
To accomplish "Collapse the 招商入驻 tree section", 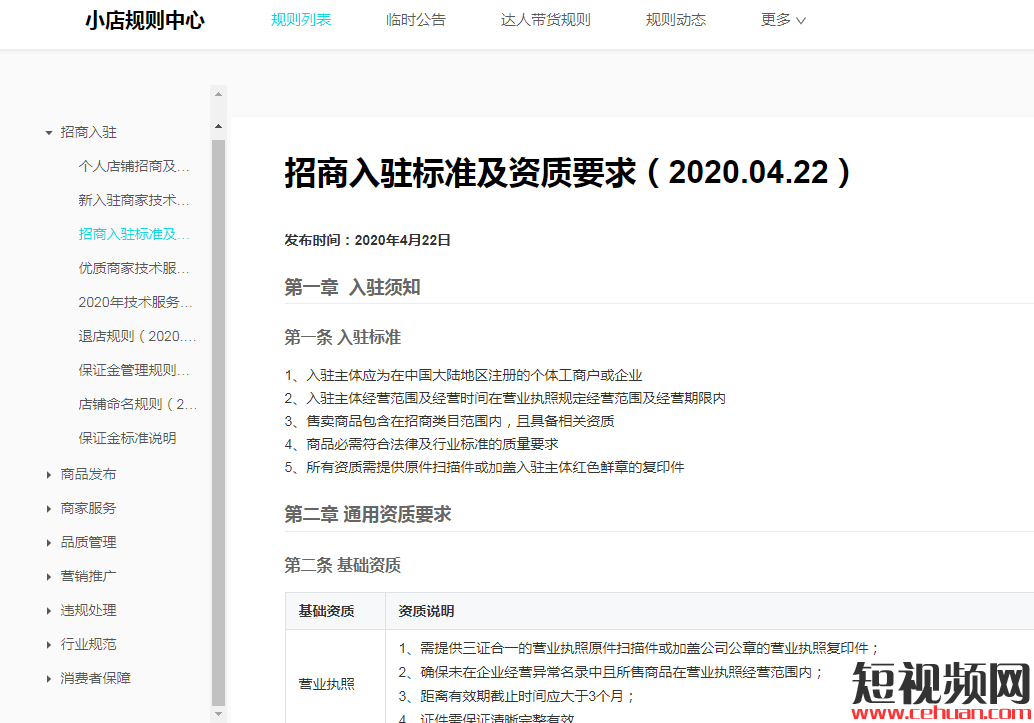I will 49,133.
